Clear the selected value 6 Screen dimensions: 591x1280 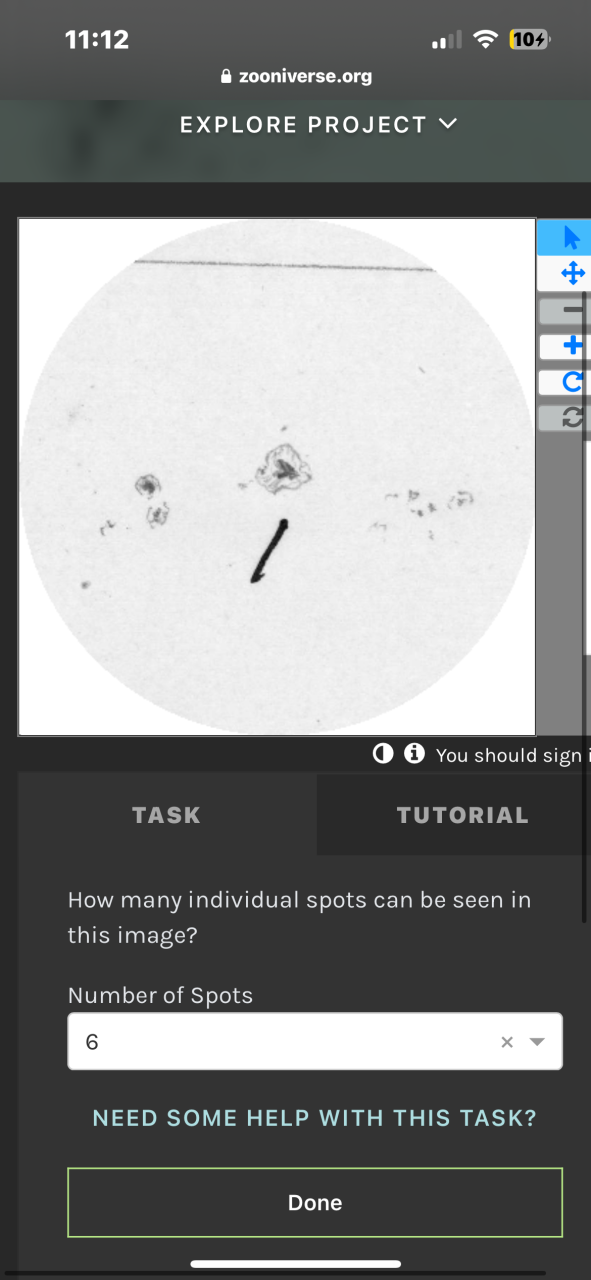(x=507, y=1042)
